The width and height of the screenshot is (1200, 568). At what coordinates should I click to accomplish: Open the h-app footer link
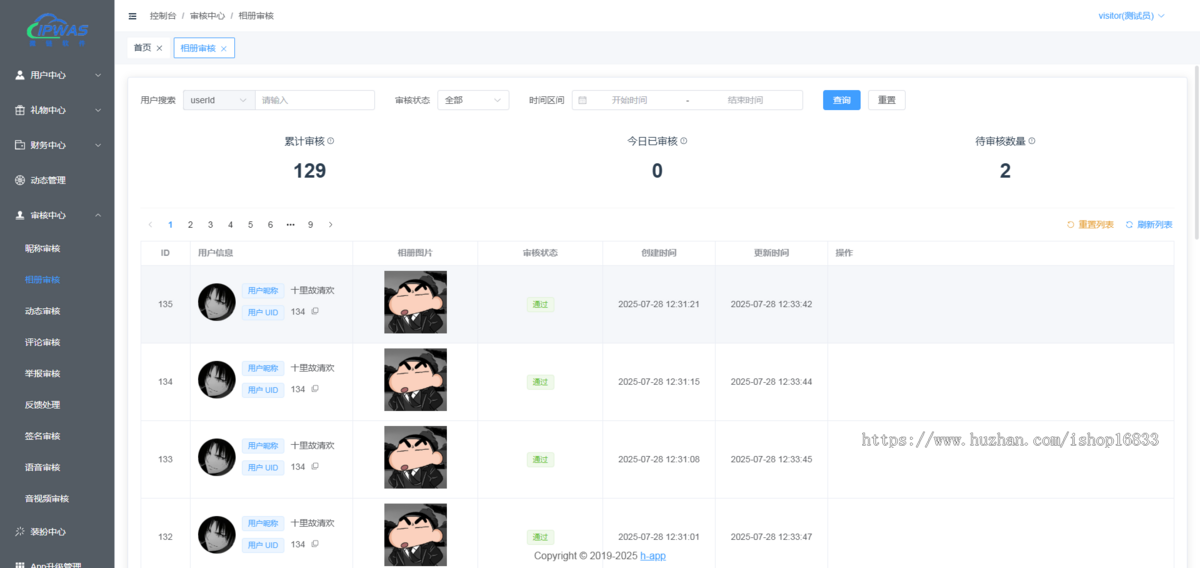[653, 556]
